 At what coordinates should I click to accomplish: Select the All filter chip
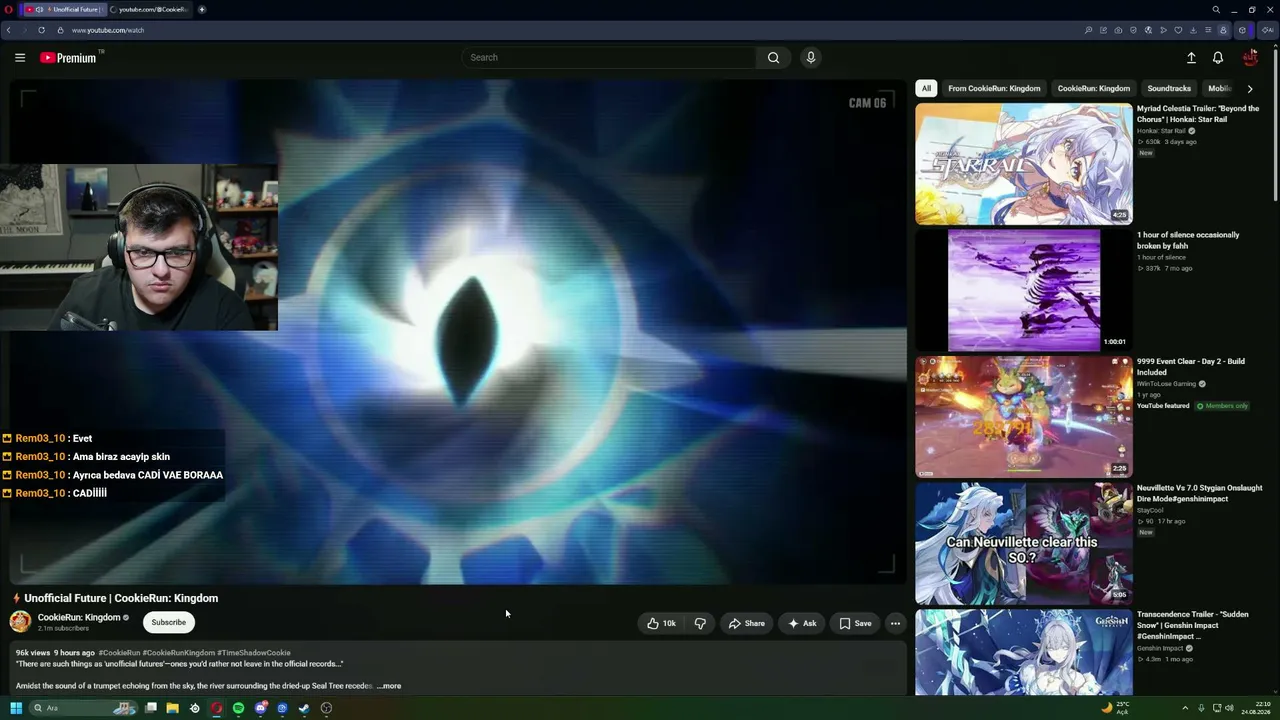[x=926, y=89]
